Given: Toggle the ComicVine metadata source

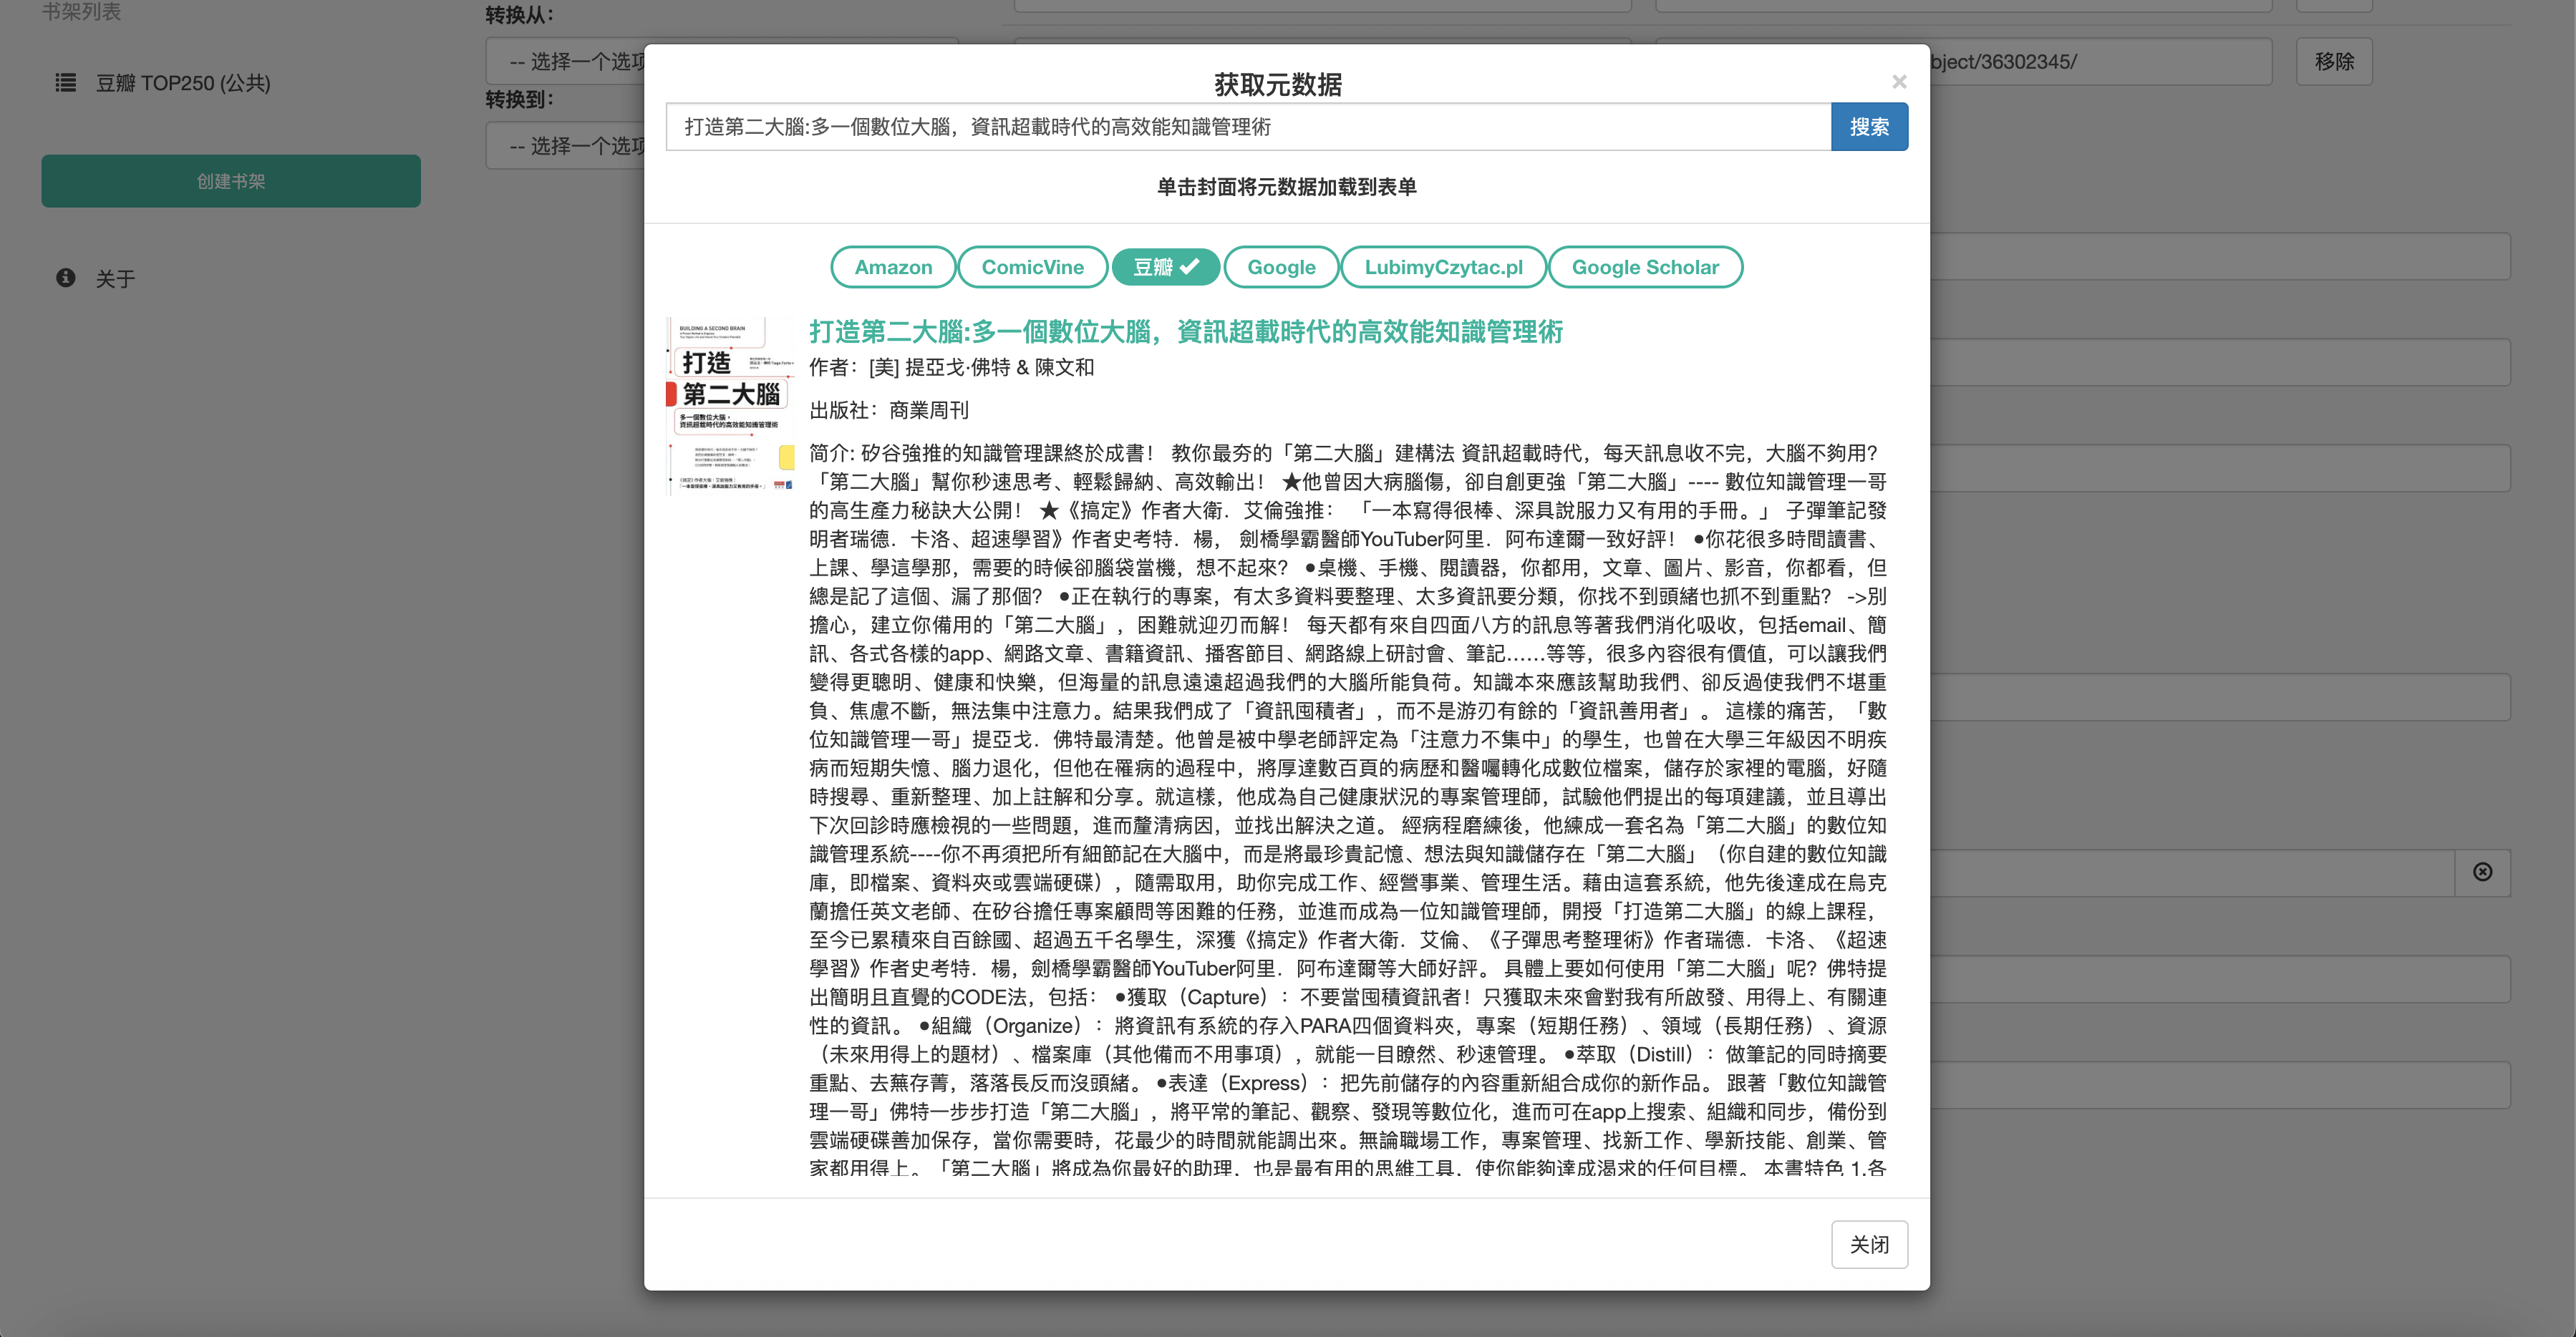Looking at the screenshot, I should click(1032, 267).
